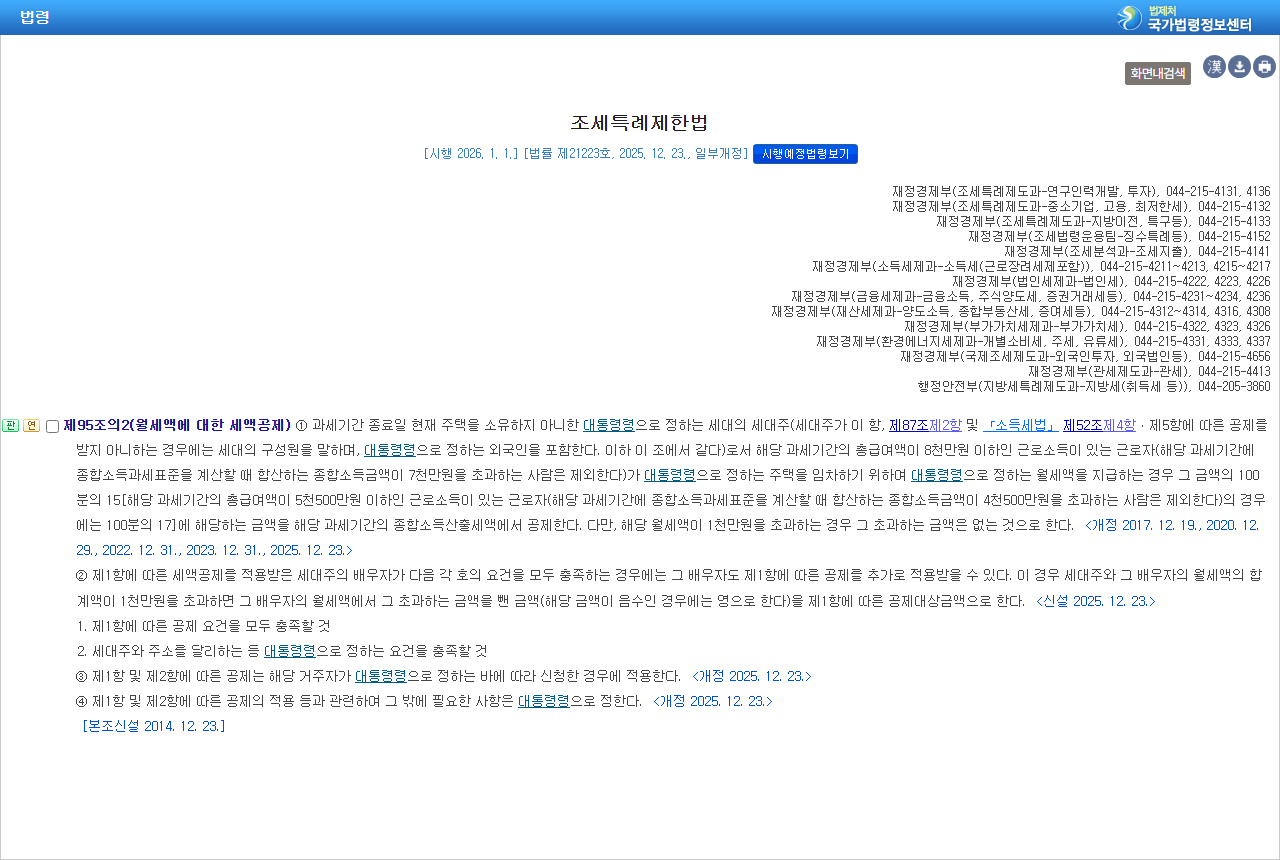The image size is (1280, 860).
Task: Open the 화면내검색 in-page search button
Action: tap(1158, 73)
